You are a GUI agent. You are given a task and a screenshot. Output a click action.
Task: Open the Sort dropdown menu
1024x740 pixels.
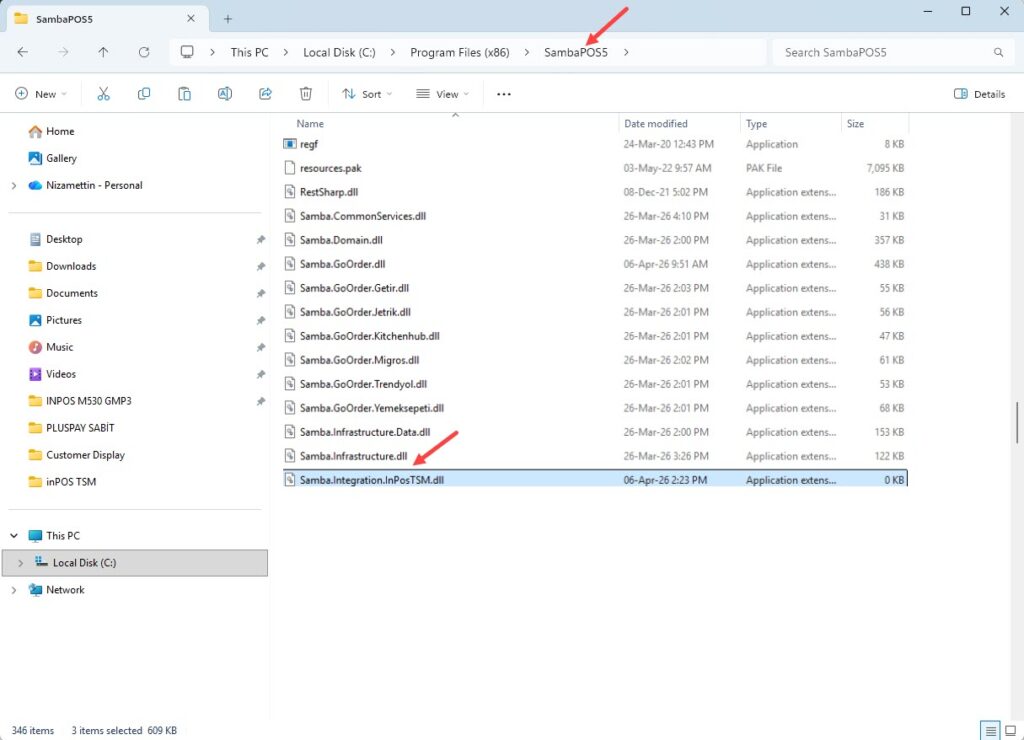[x=366, y=94]
